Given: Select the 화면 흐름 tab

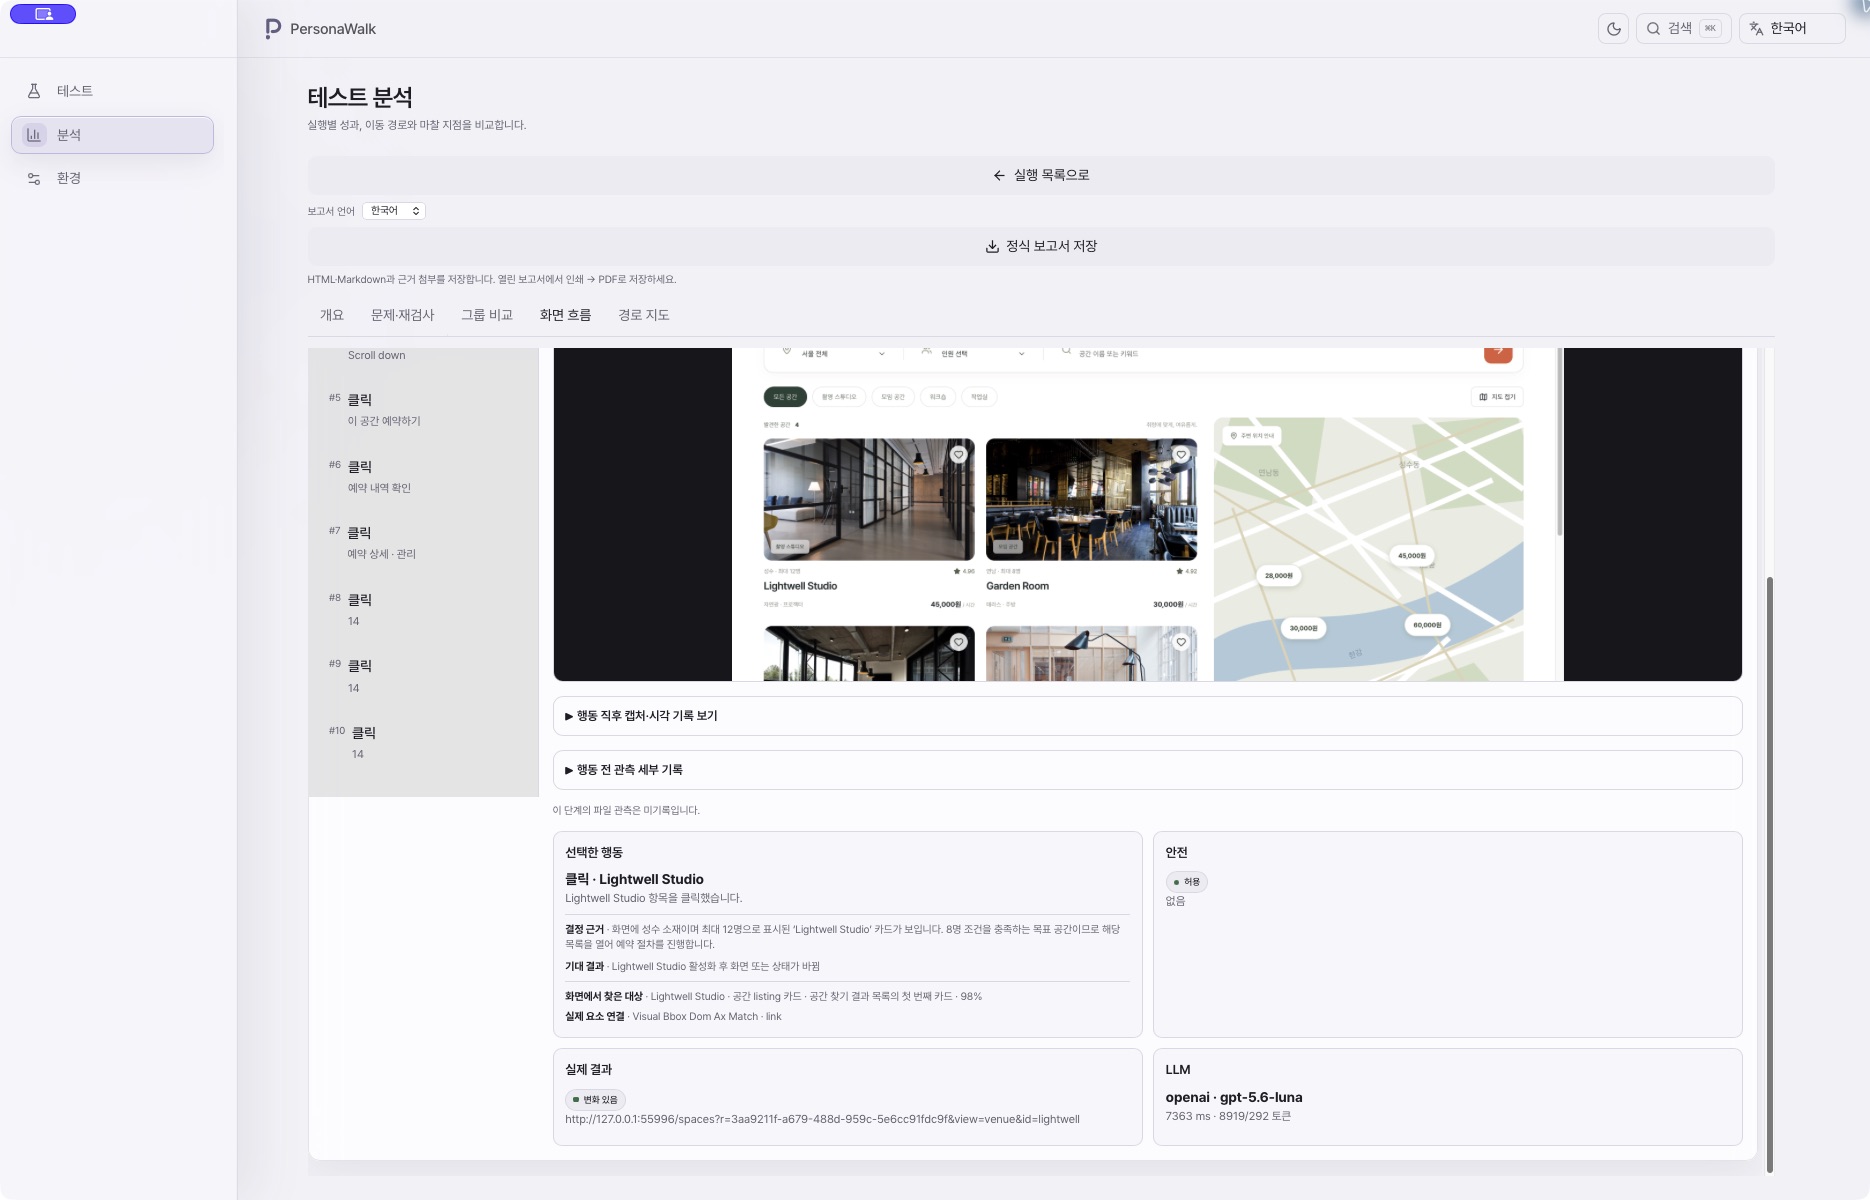Looking at the screenshot, I should 565,315.
